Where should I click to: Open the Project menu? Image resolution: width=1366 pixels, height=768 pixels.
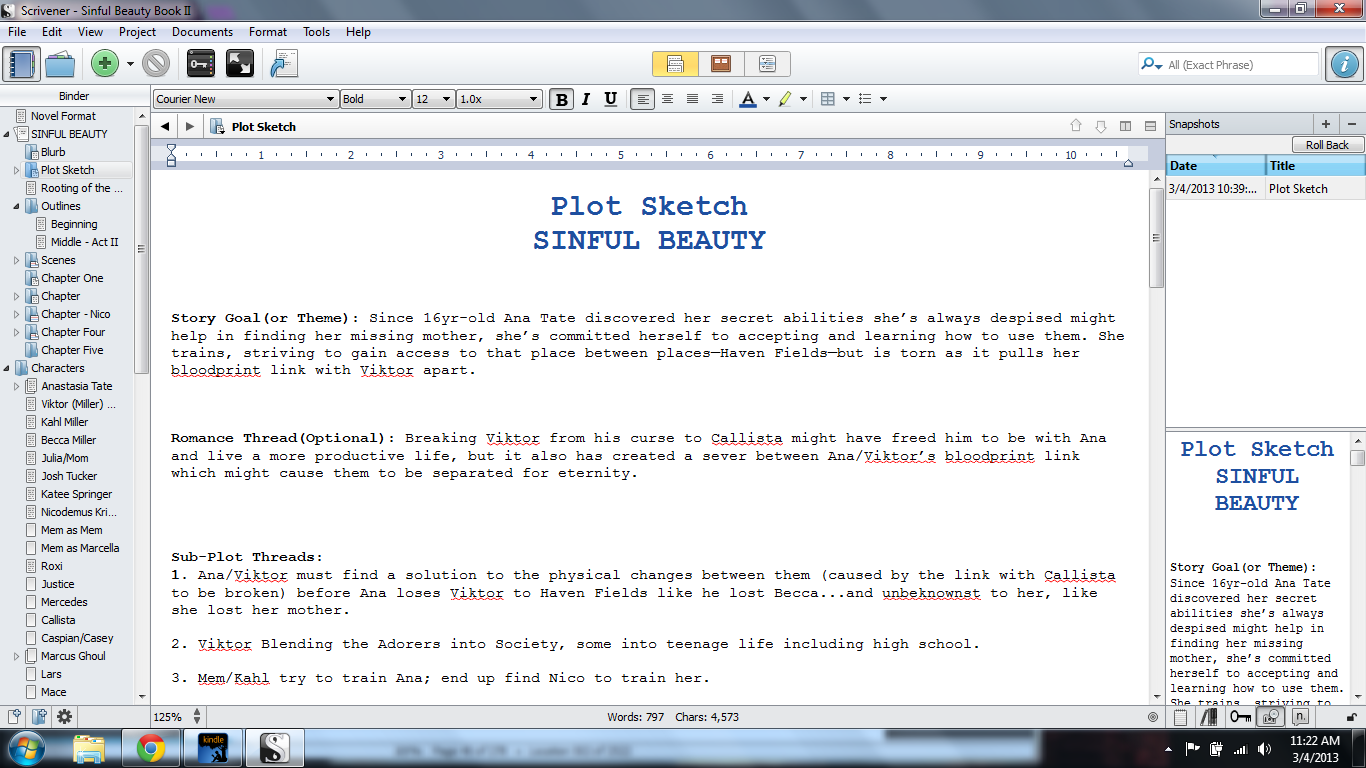click(138, 32)
